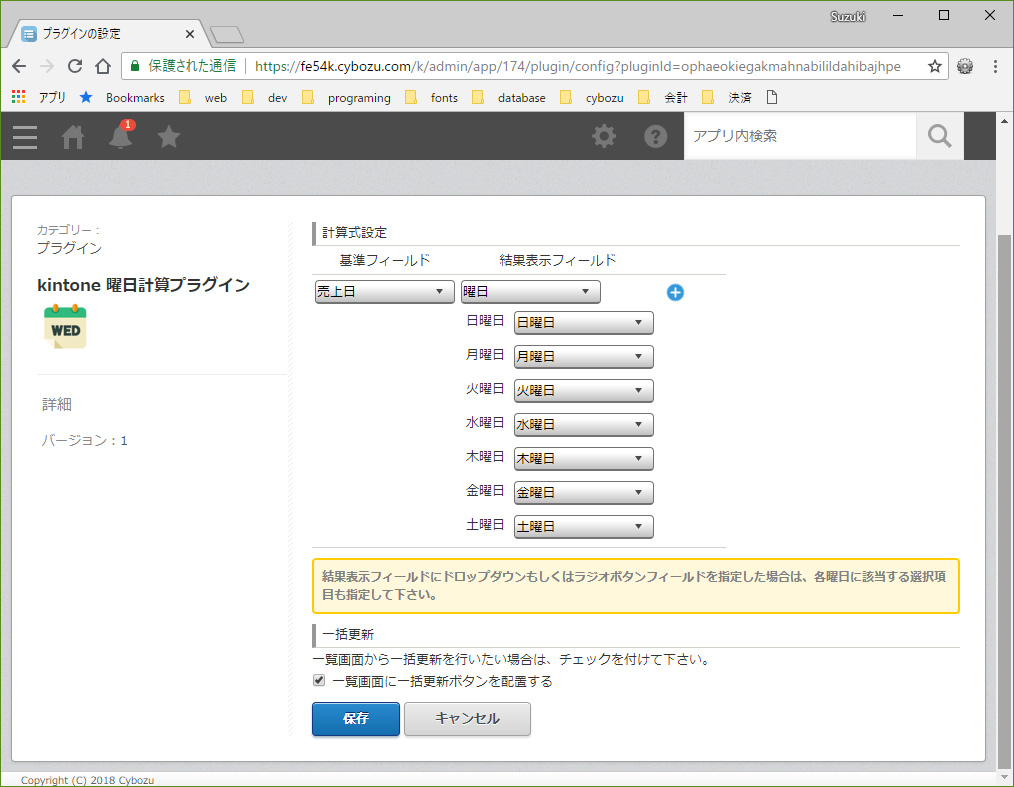Expand the 日曜日 option dropdown

tap(583, 323)
